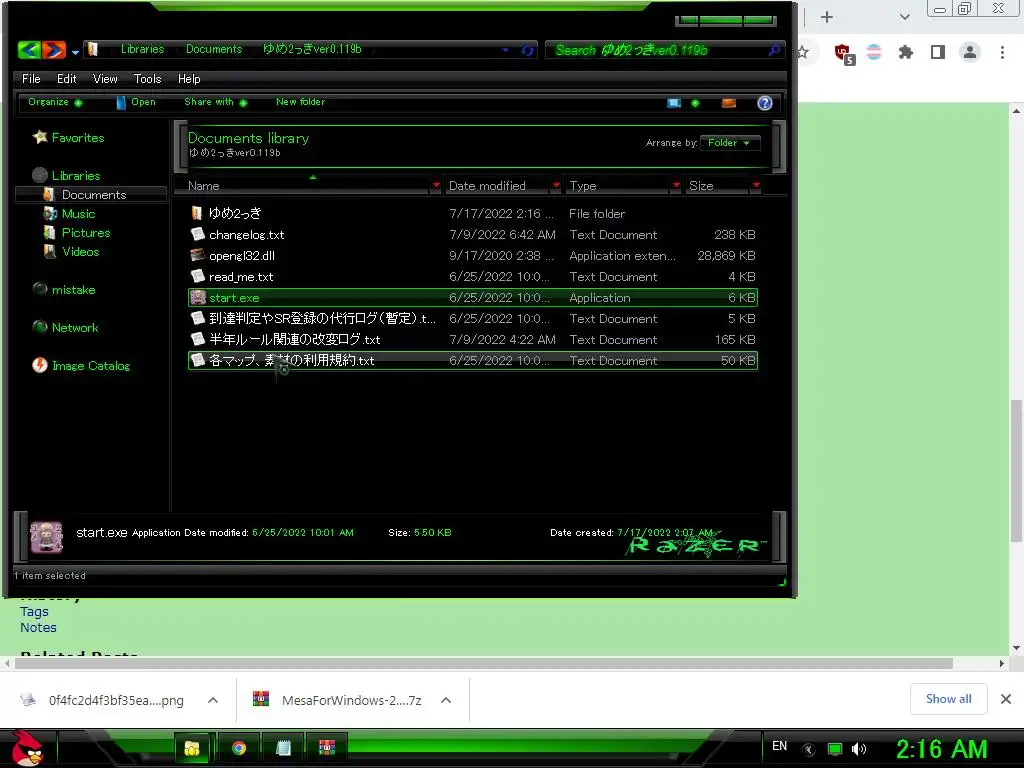Screen dimensions: 1024x768
Task: Select the ゆめ2っき folder icon
Action: click(197, 213)
